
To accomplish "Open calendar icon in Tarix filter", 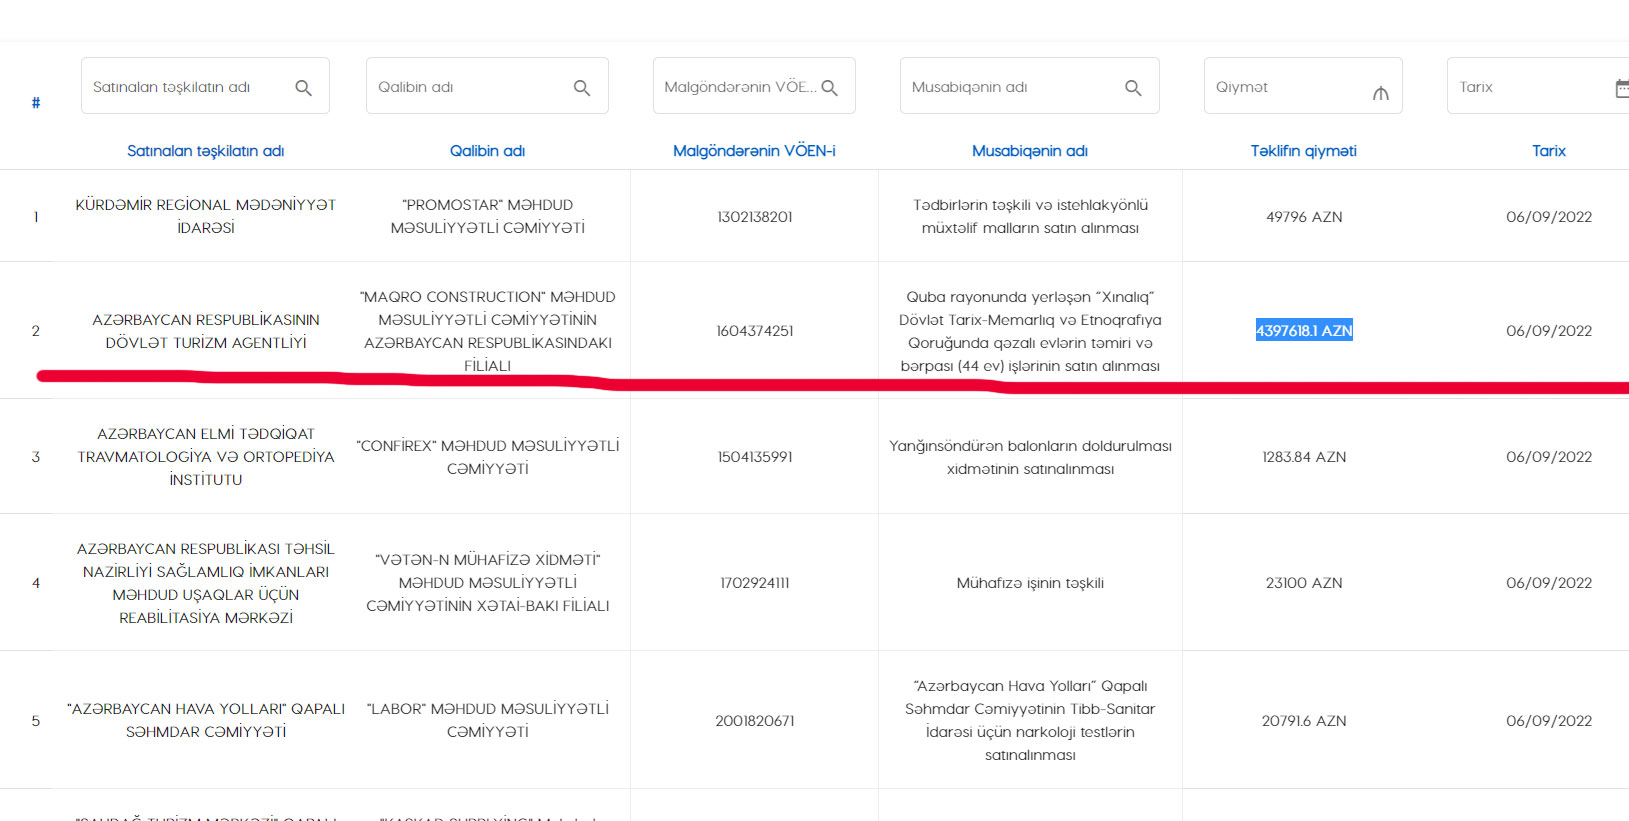I will 1622,88.
